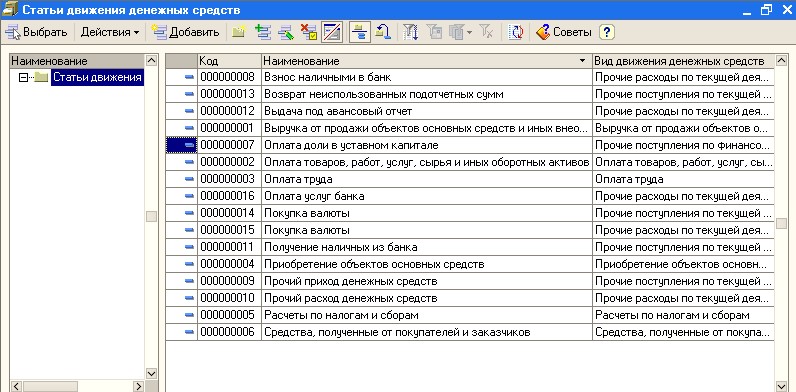Viewport: 796px width, 392px height.
Task: Click the row icon for Взнос наличными в банк
Action: click(x=189, y=77)
